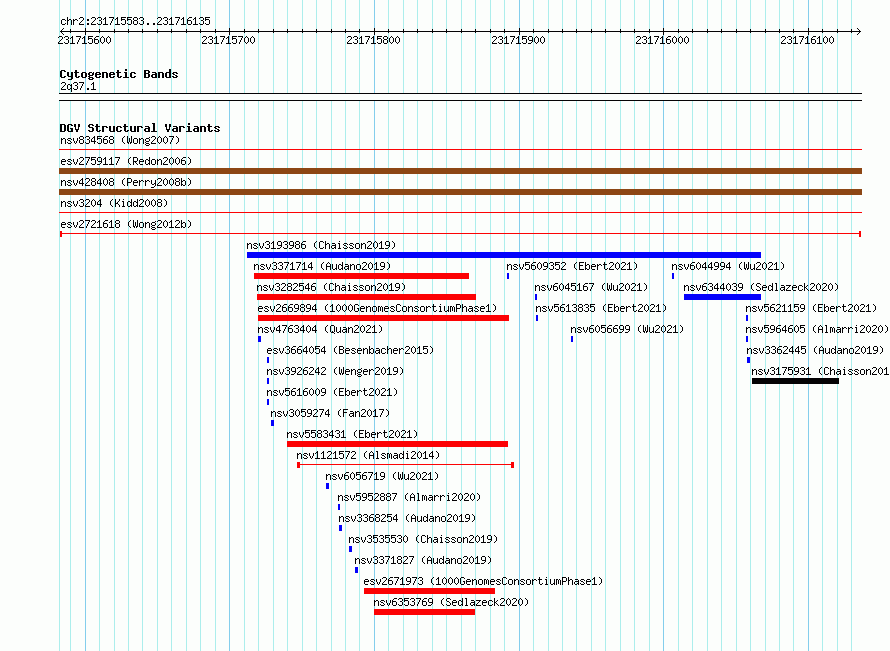890x651 pixels.
Task: Open nsv3371827 (Audano2019) variant text
Action: 423,560
